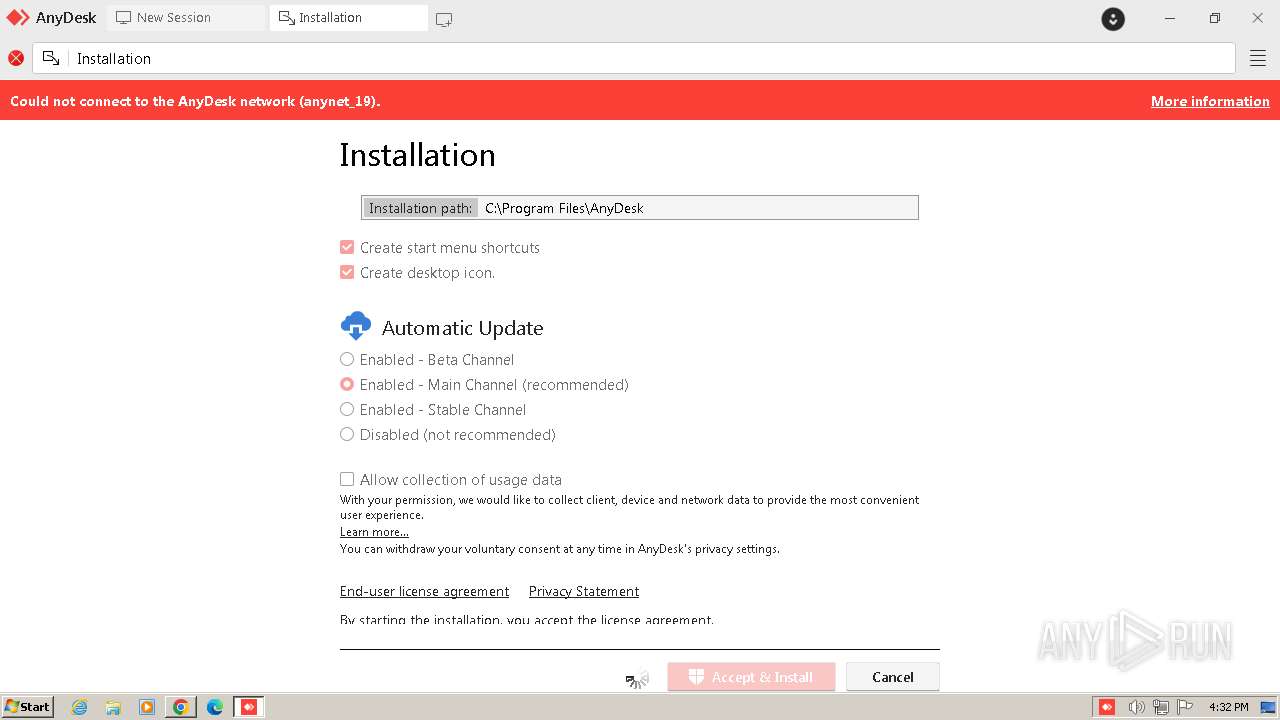Open the Privacy Statement link
The height and width of the screenshot is (720, 1280).
[584, 591]
